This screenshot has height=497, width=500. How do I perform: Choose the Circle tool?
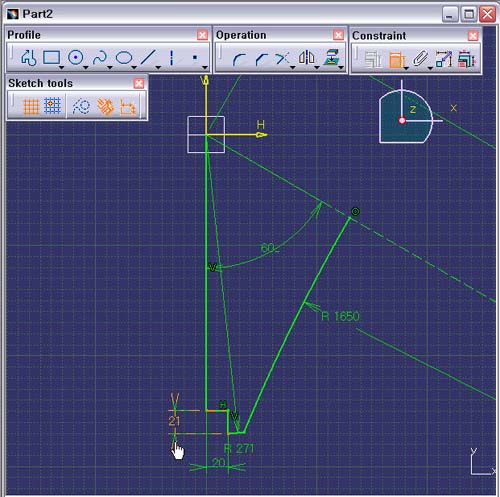coord(76,57)
